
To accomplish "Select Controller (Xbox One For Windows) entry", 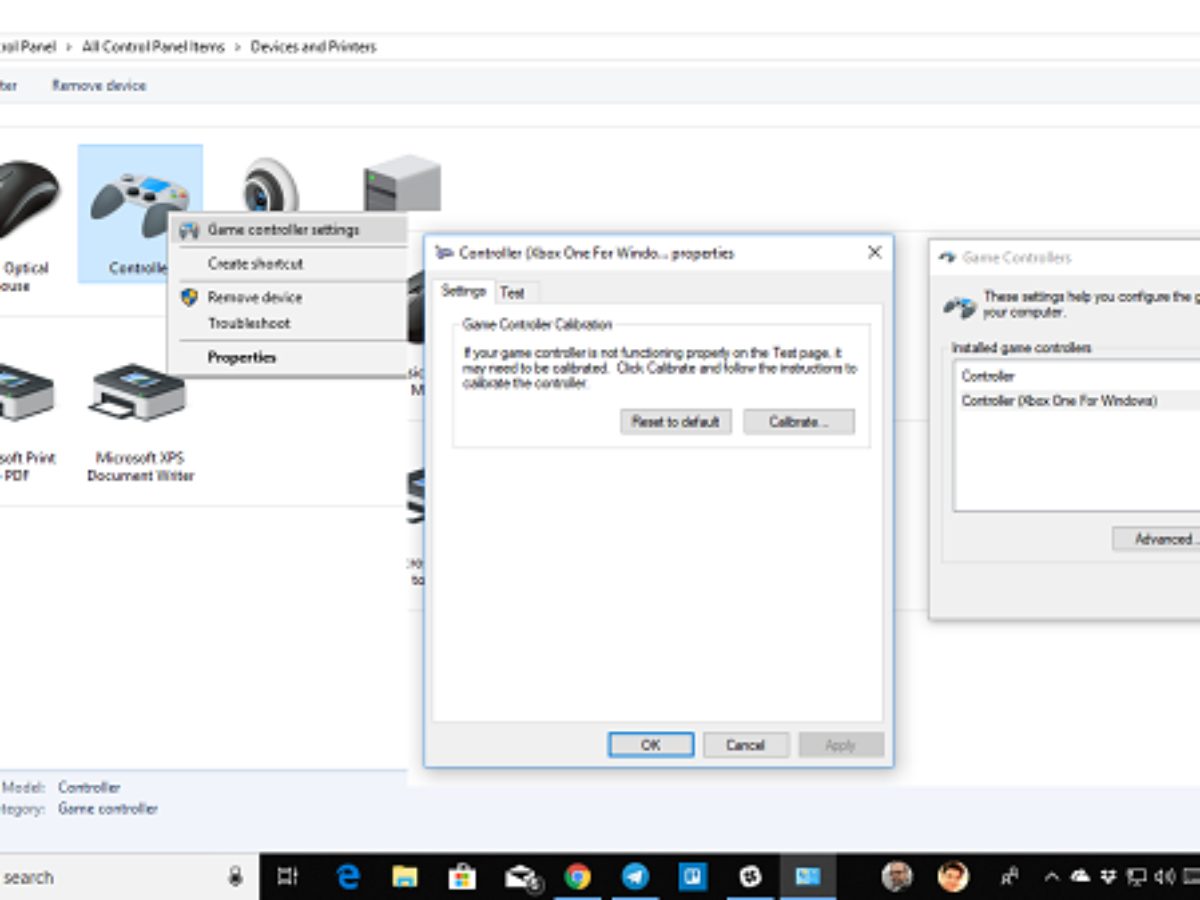I will (1059, 401).
